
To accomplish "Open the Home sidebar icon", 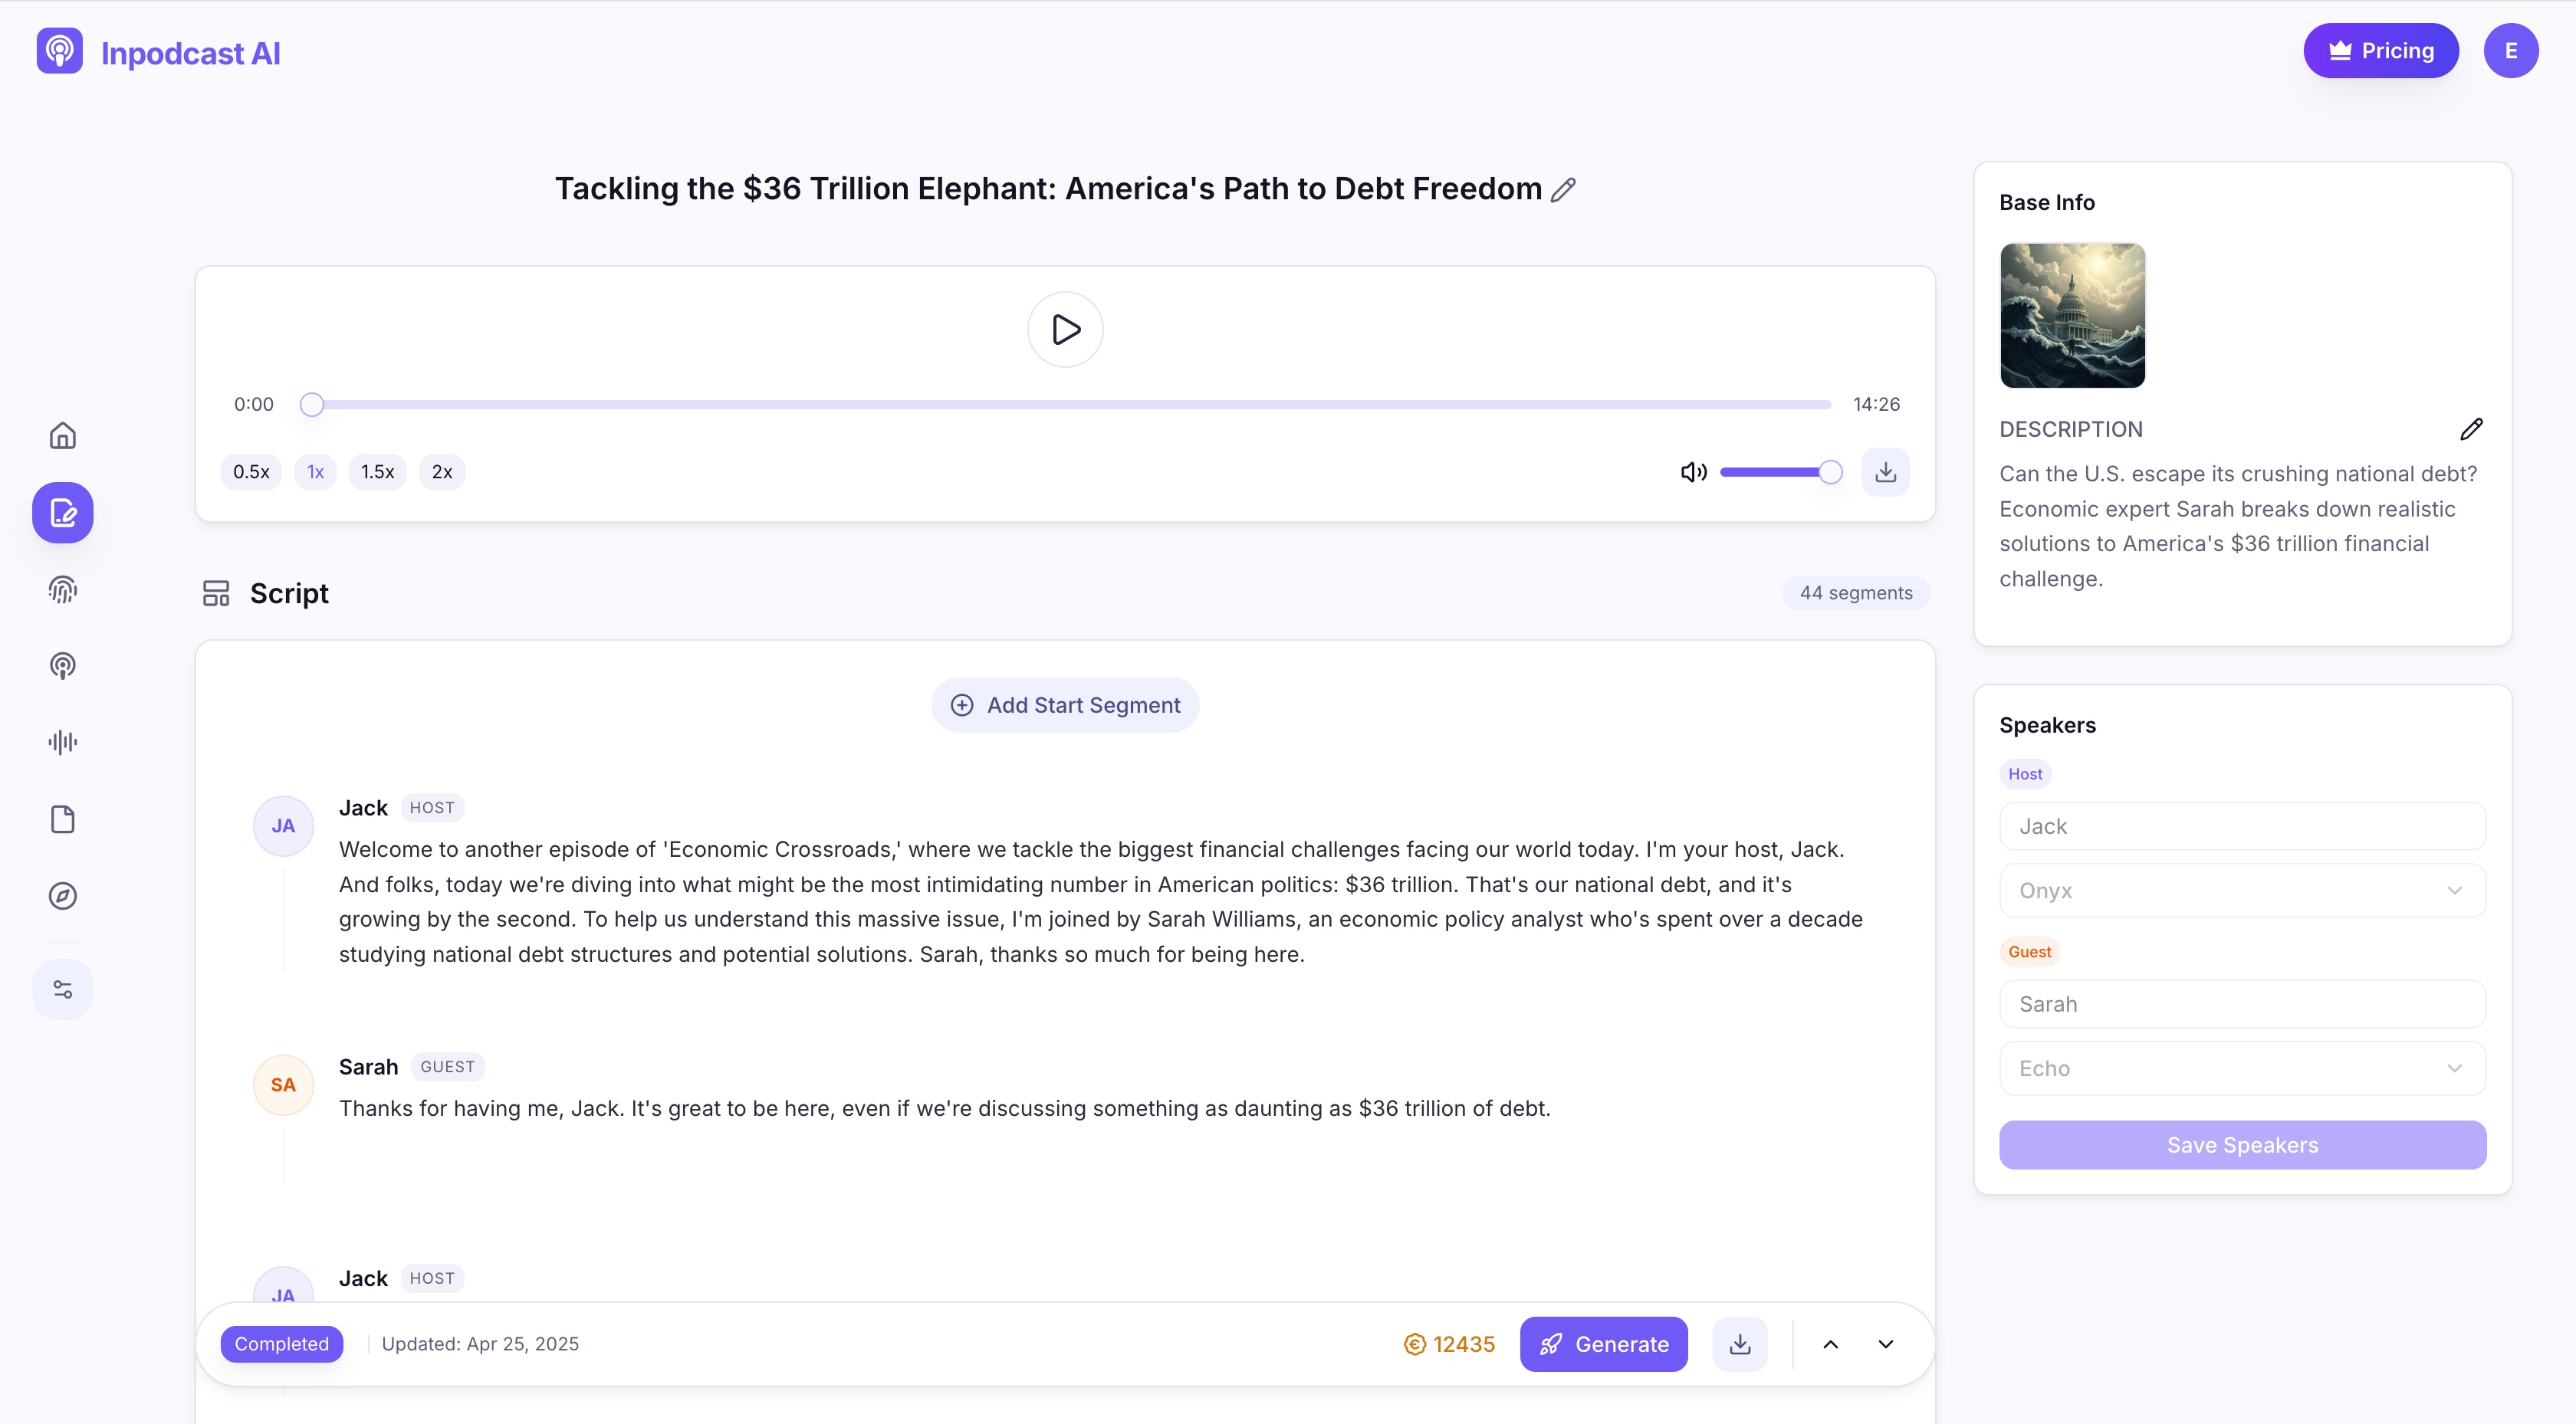I will point(62,436).
